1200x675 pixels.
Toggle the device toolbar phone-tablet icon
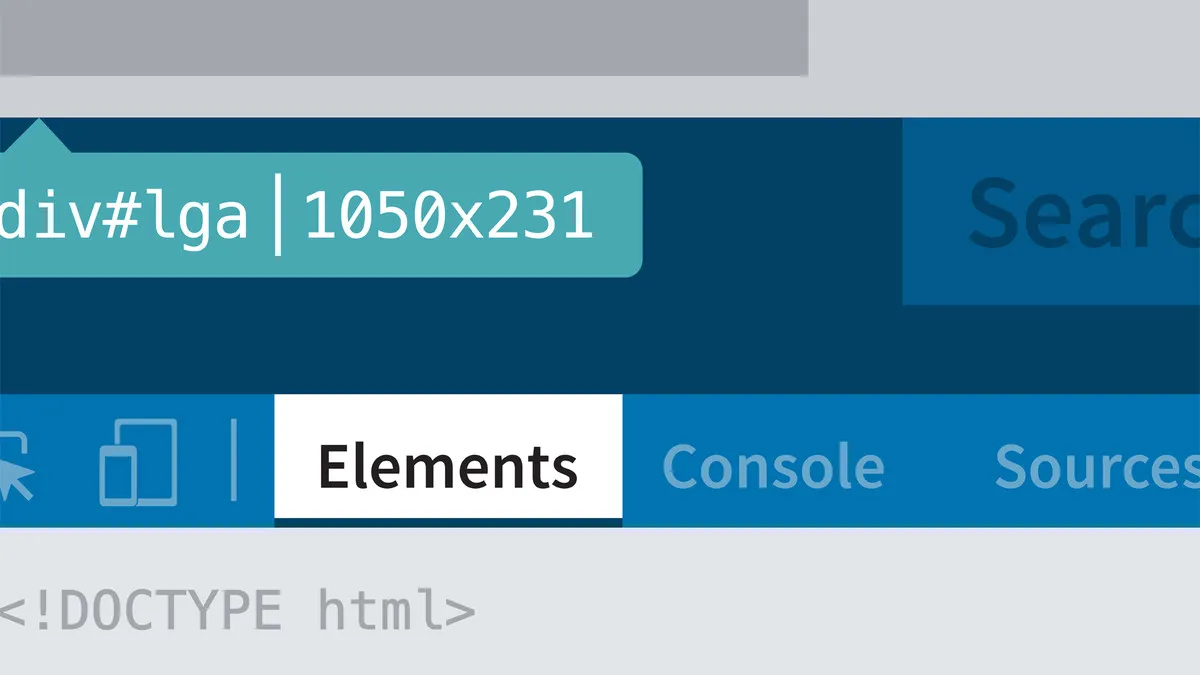click(x=138, y=462)
